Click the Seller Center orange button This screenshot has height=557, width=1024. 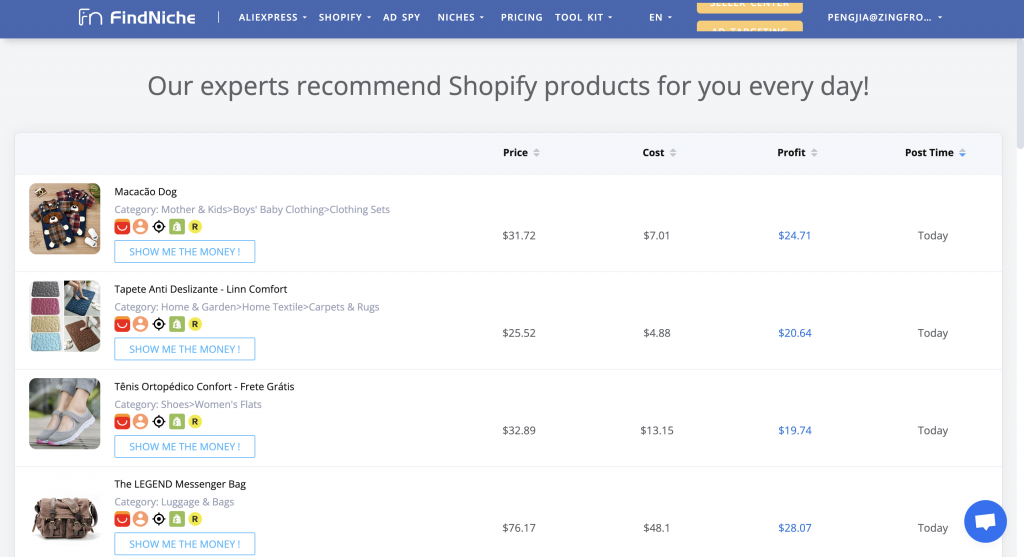750,6
